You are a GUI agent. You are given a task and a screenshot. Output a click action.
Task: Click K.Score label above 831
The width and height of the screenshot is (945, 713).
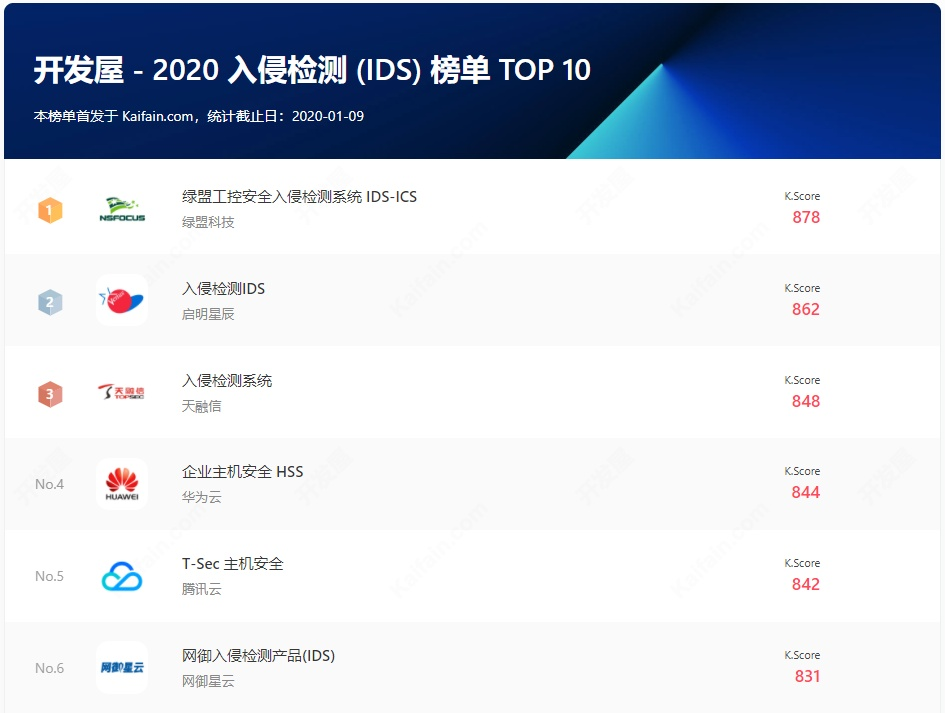click(x=802, y=655)
